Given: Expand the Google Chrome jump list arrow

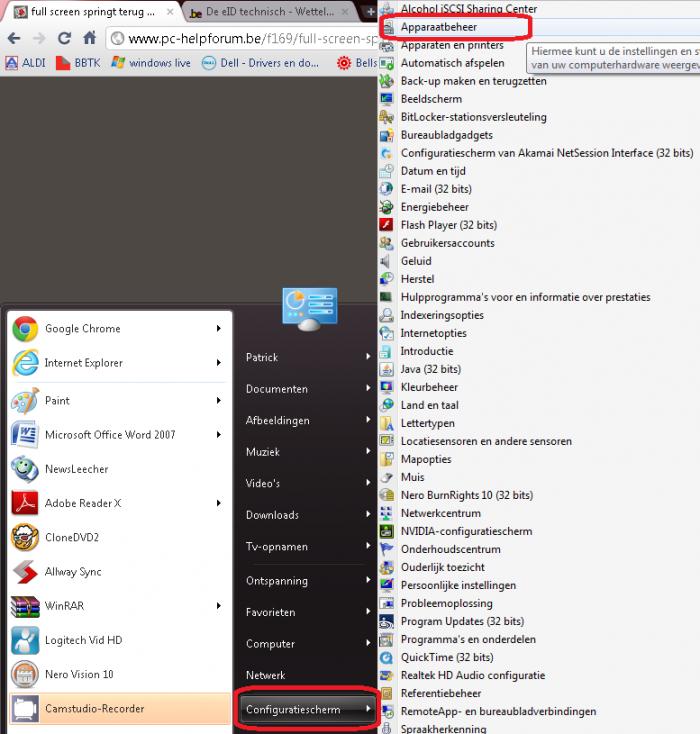Looking at the screenshot, I should (x=219, y=329).
